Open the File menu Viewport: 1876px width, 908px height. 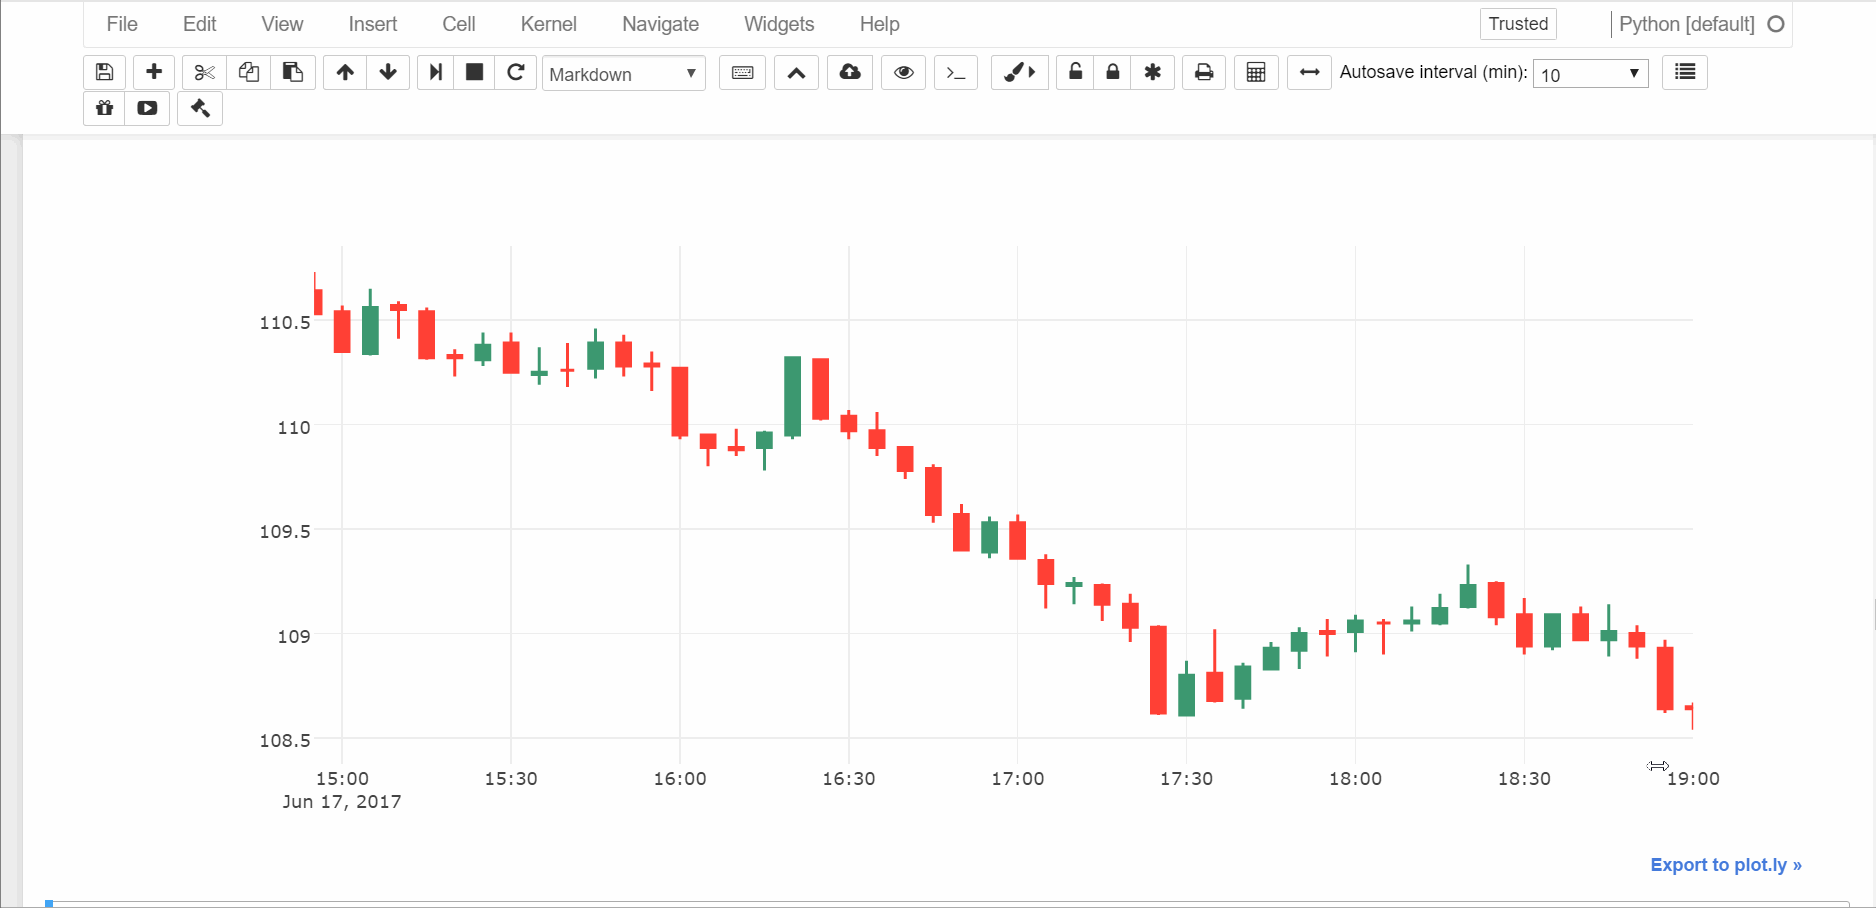click(122, 24)
